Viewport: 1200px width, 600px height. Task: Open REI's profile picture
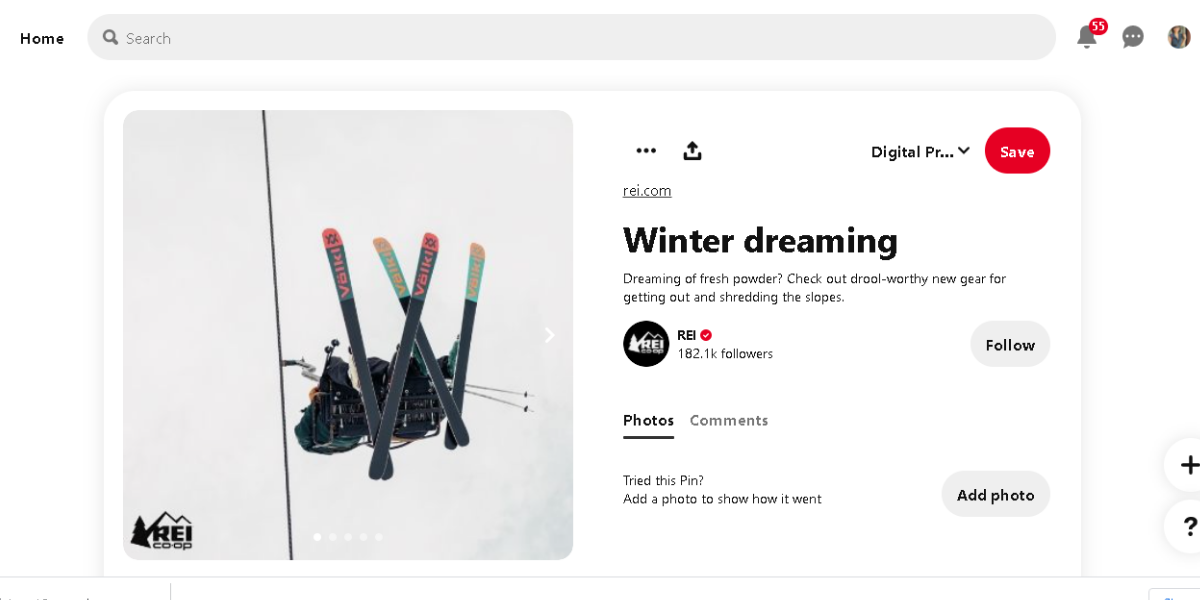(646, 344)
